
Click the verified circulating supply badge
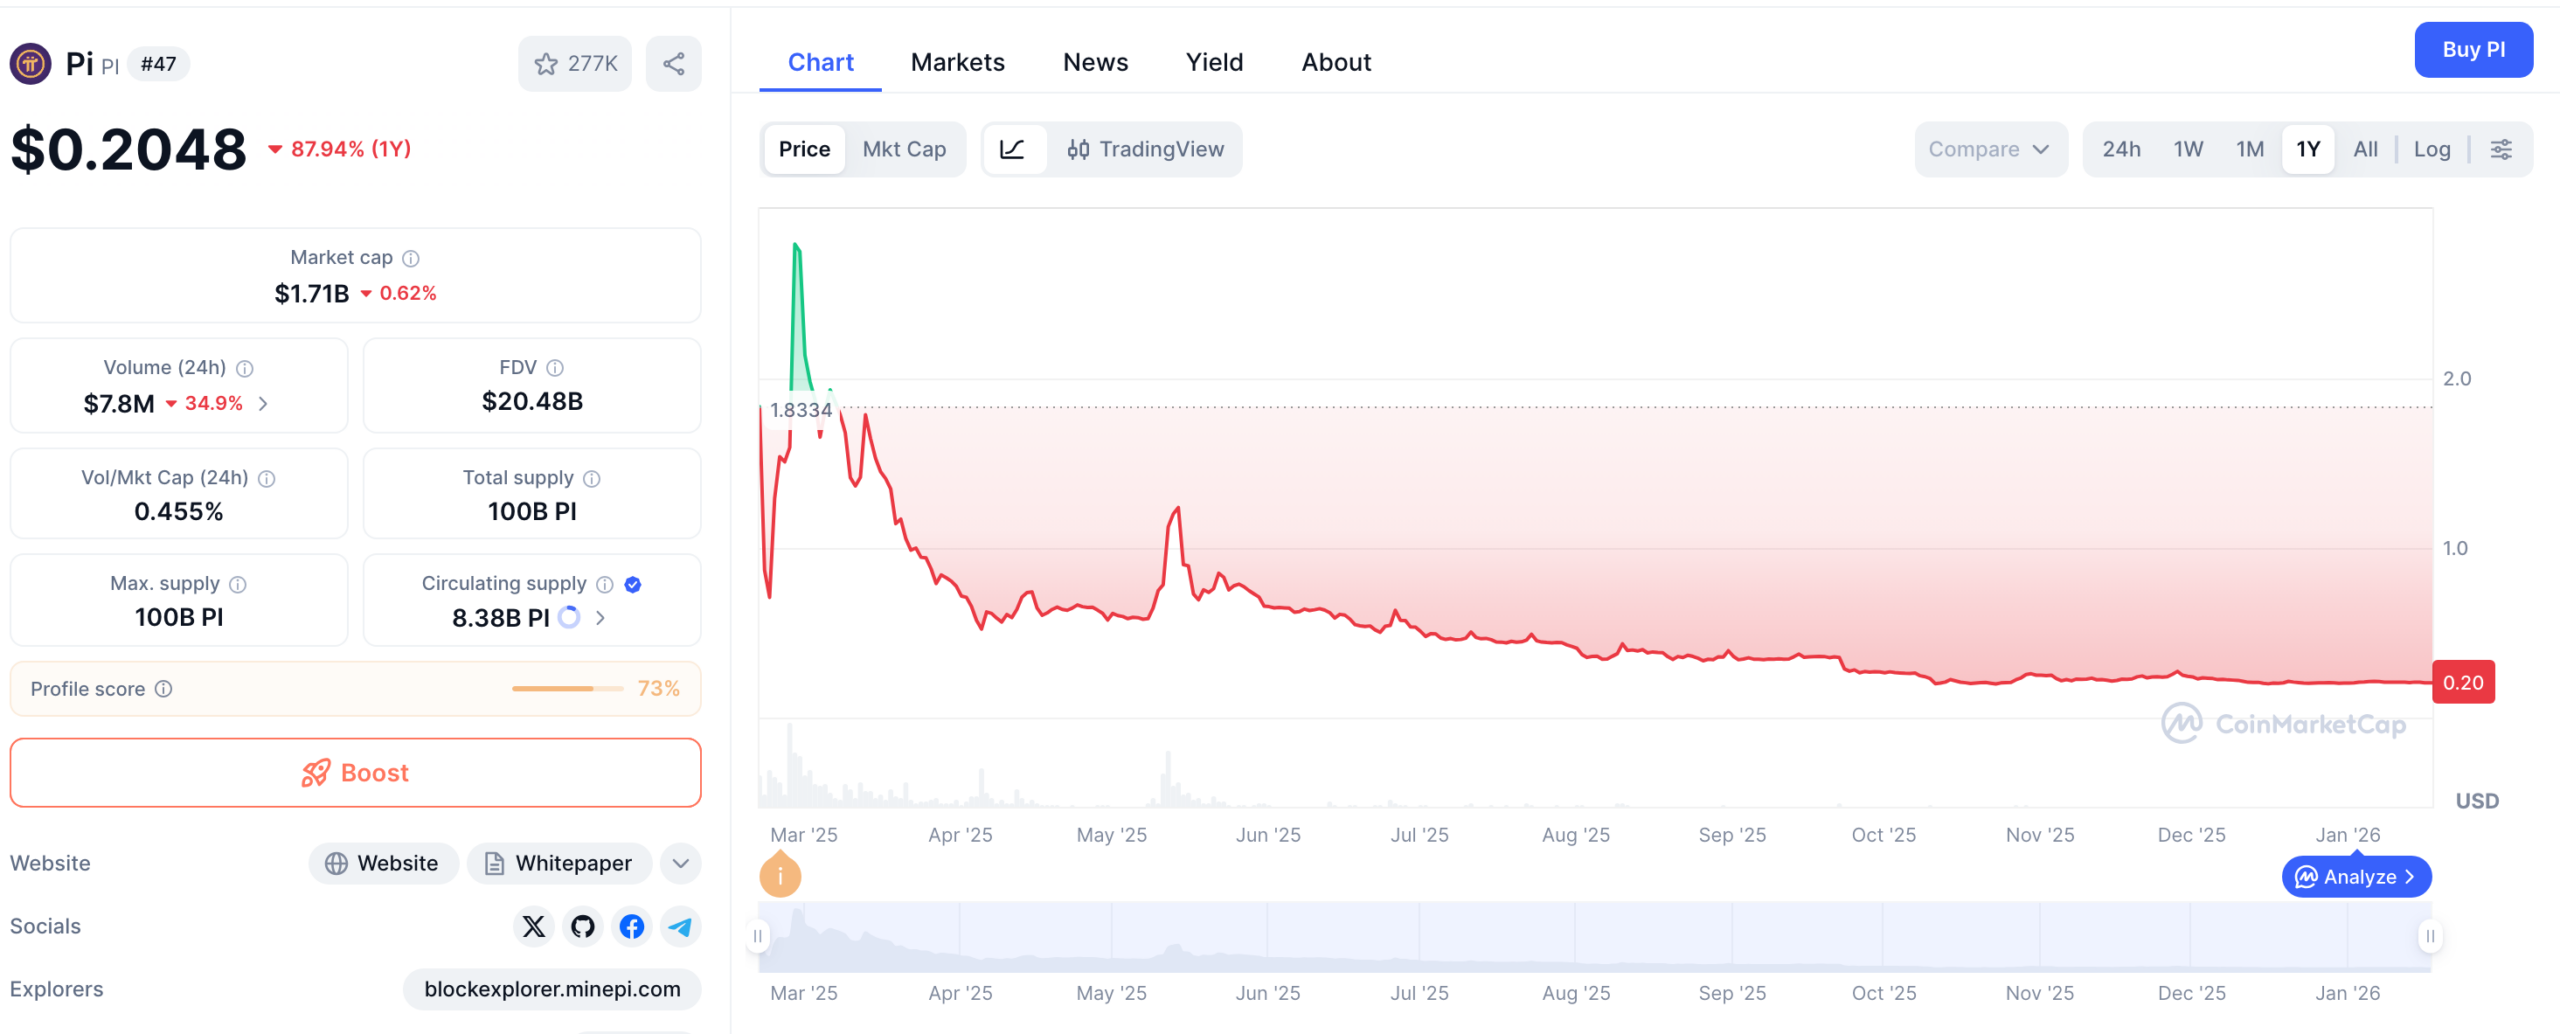[x=633, y=584]
